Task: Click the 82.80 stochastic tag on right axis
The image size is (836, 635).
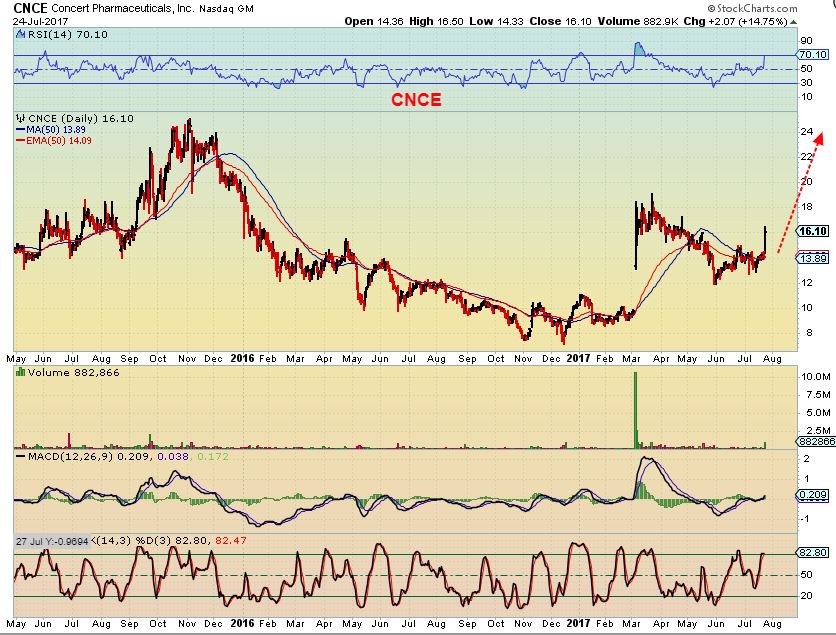Action: click(x=813, y=552)
